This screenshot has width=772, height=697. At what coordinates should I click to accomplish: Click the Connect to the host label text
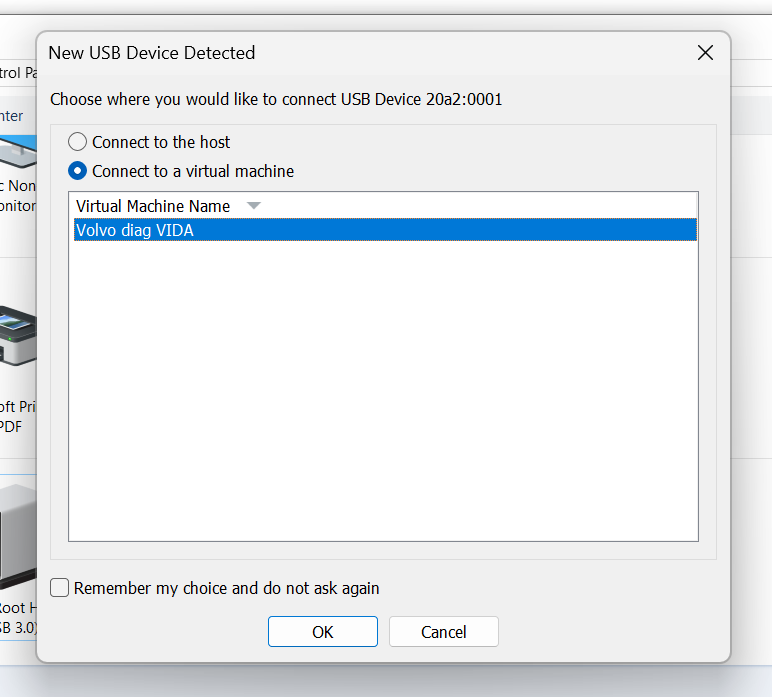tap(161, 142)
